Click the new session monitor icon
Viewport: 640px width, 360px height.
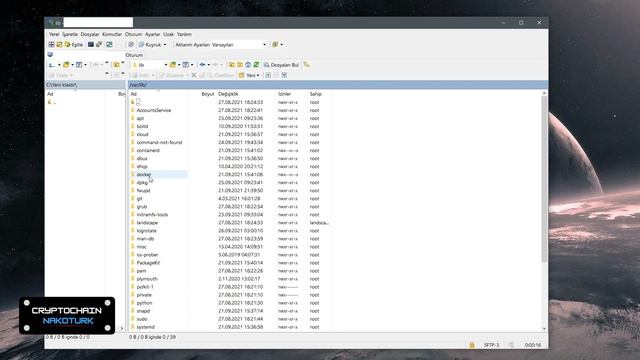(x=50, y=55)
